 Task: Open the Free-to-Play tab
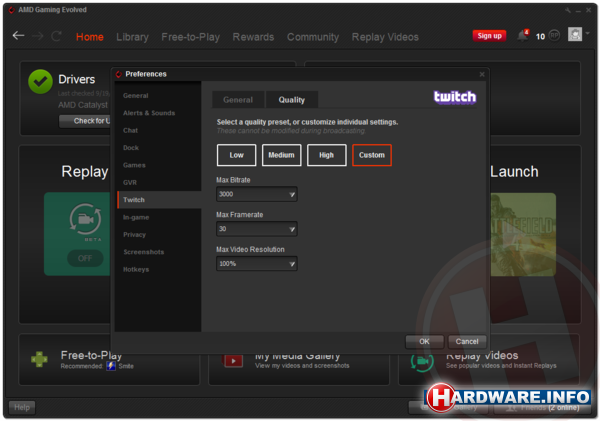pyautogui.click(x=191, y=37)
